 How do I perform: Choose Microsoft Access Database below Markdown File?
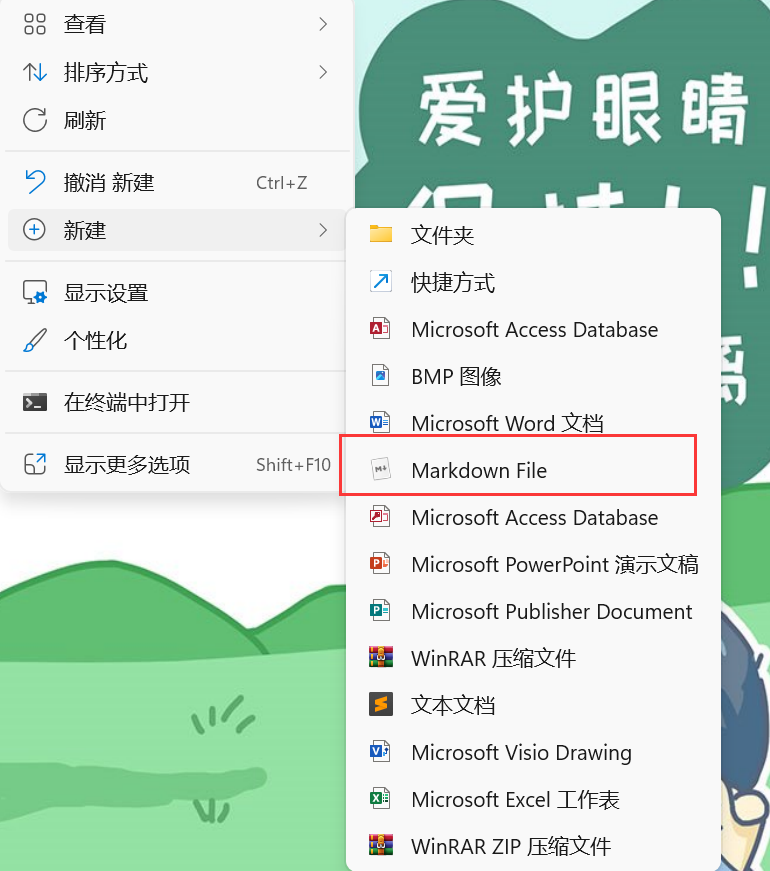tap(533, 517)
